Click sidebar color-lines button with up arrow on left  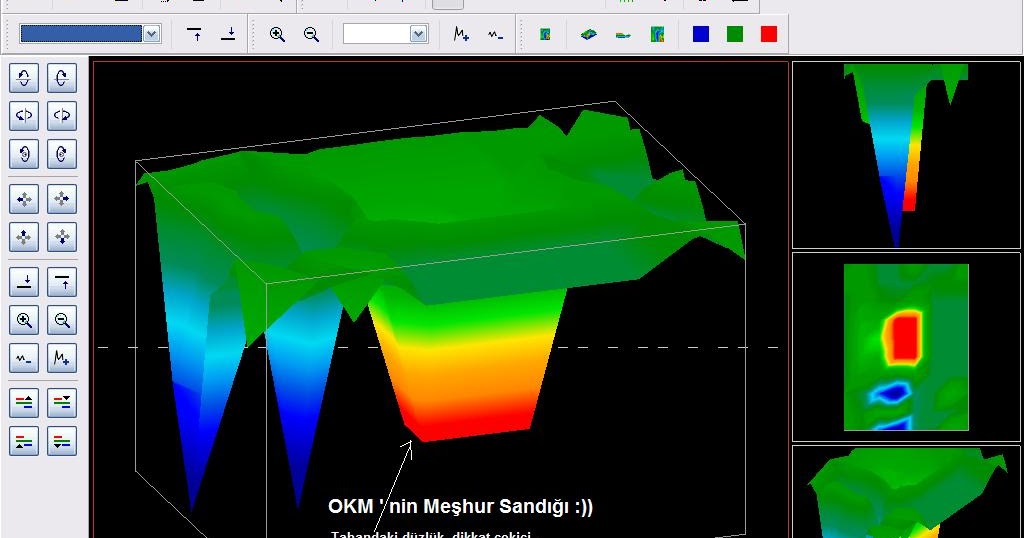[24, 441]
